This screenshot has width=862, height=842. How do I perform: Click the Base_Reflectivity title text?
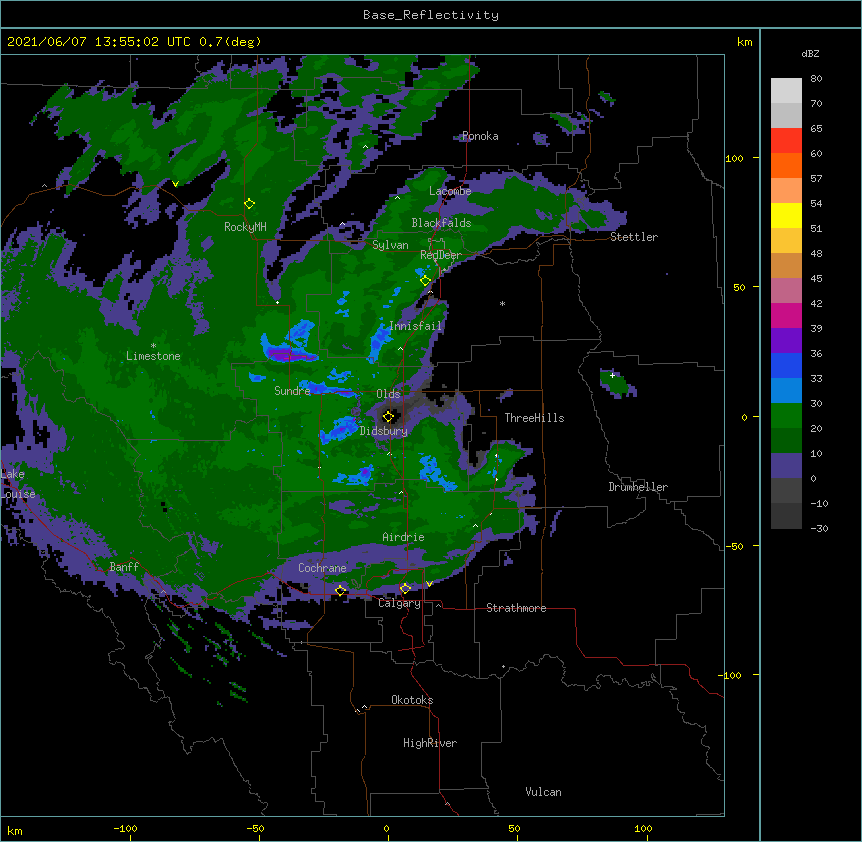[431, 15]
